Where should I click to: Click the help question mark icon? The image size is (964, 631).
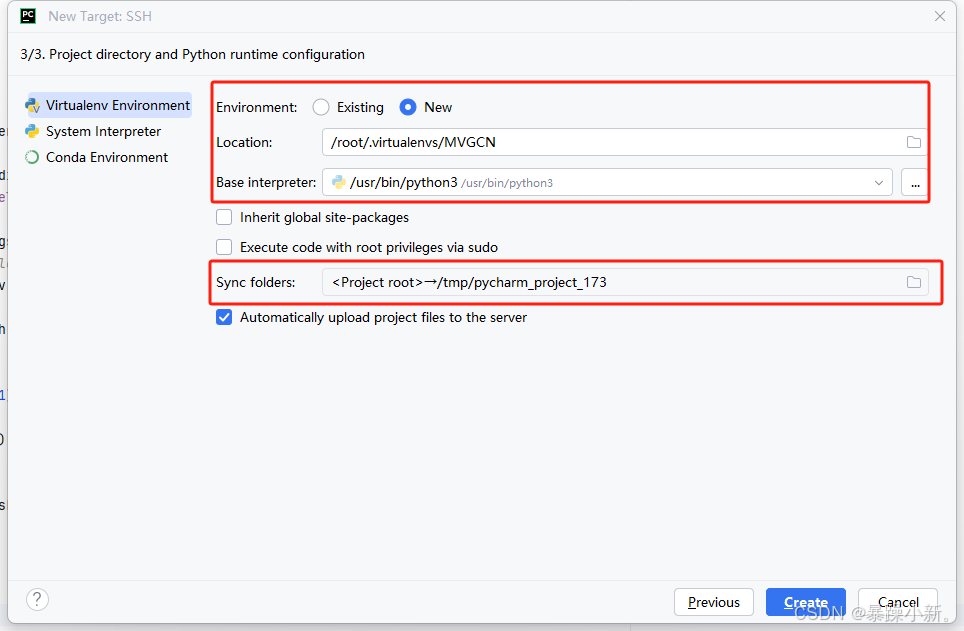click(x=37, y=599)
